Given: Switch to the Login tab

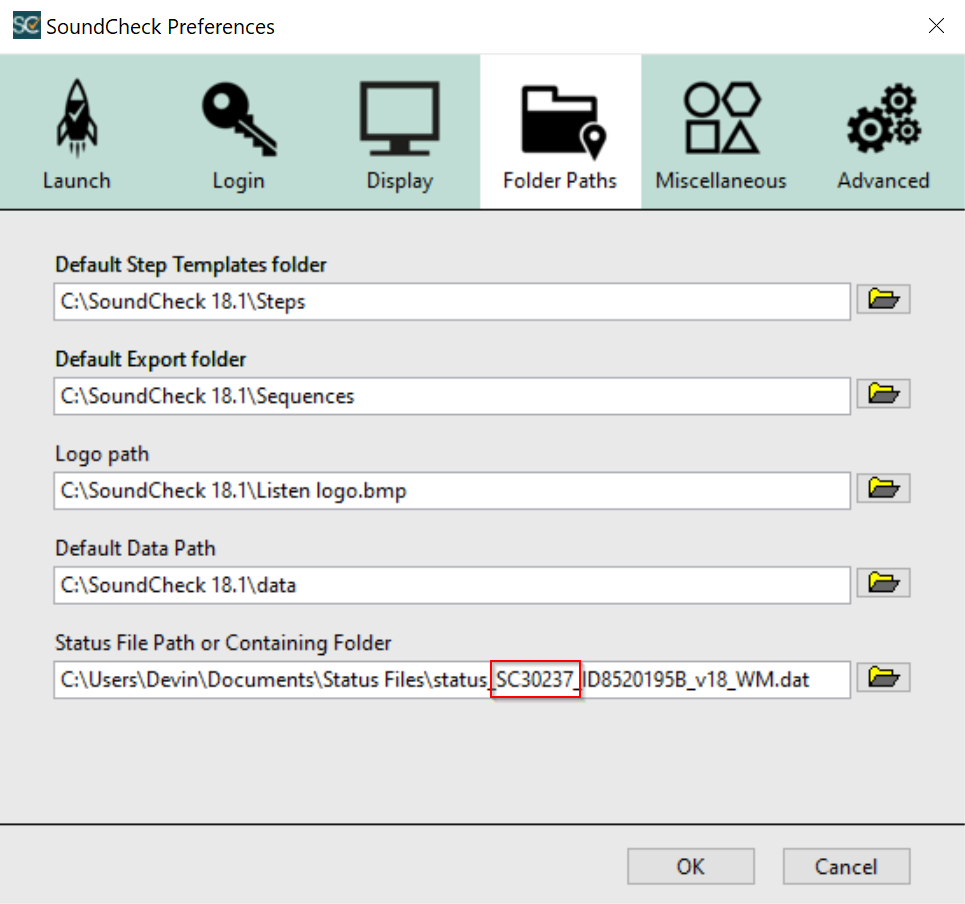Looking at the screenshot, I should (239, 133).
